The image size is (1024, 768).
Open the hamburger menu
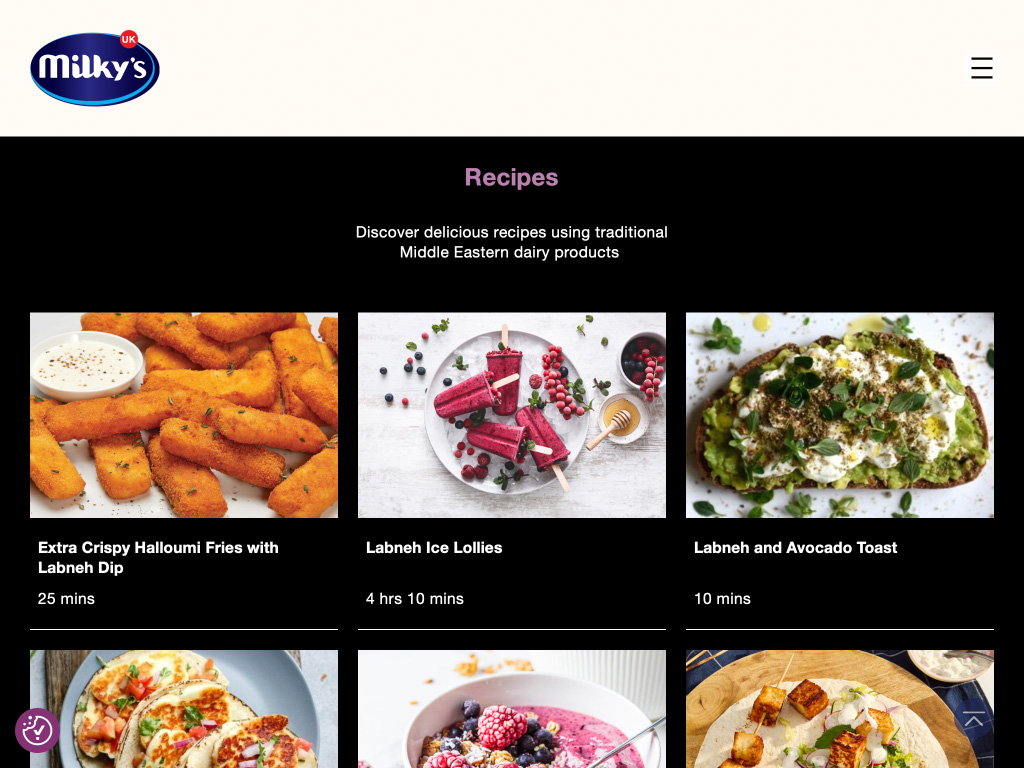(x=981, y=68)
